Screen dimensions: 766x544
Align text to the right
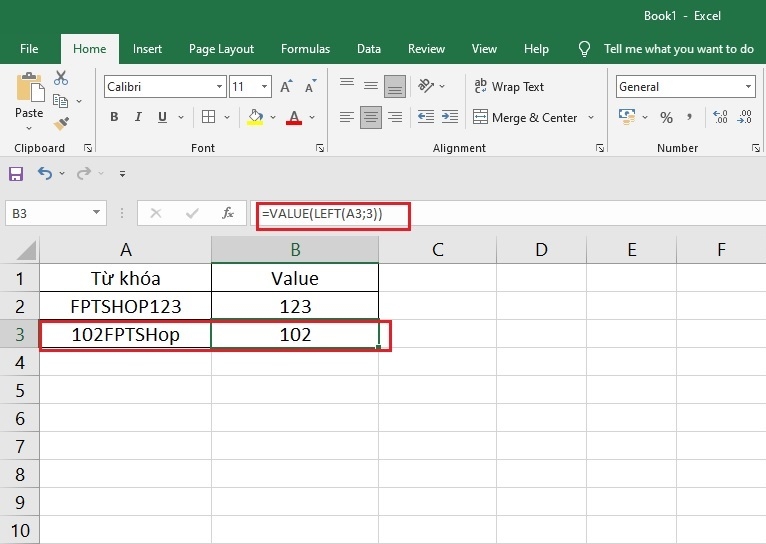pos(395,117)
